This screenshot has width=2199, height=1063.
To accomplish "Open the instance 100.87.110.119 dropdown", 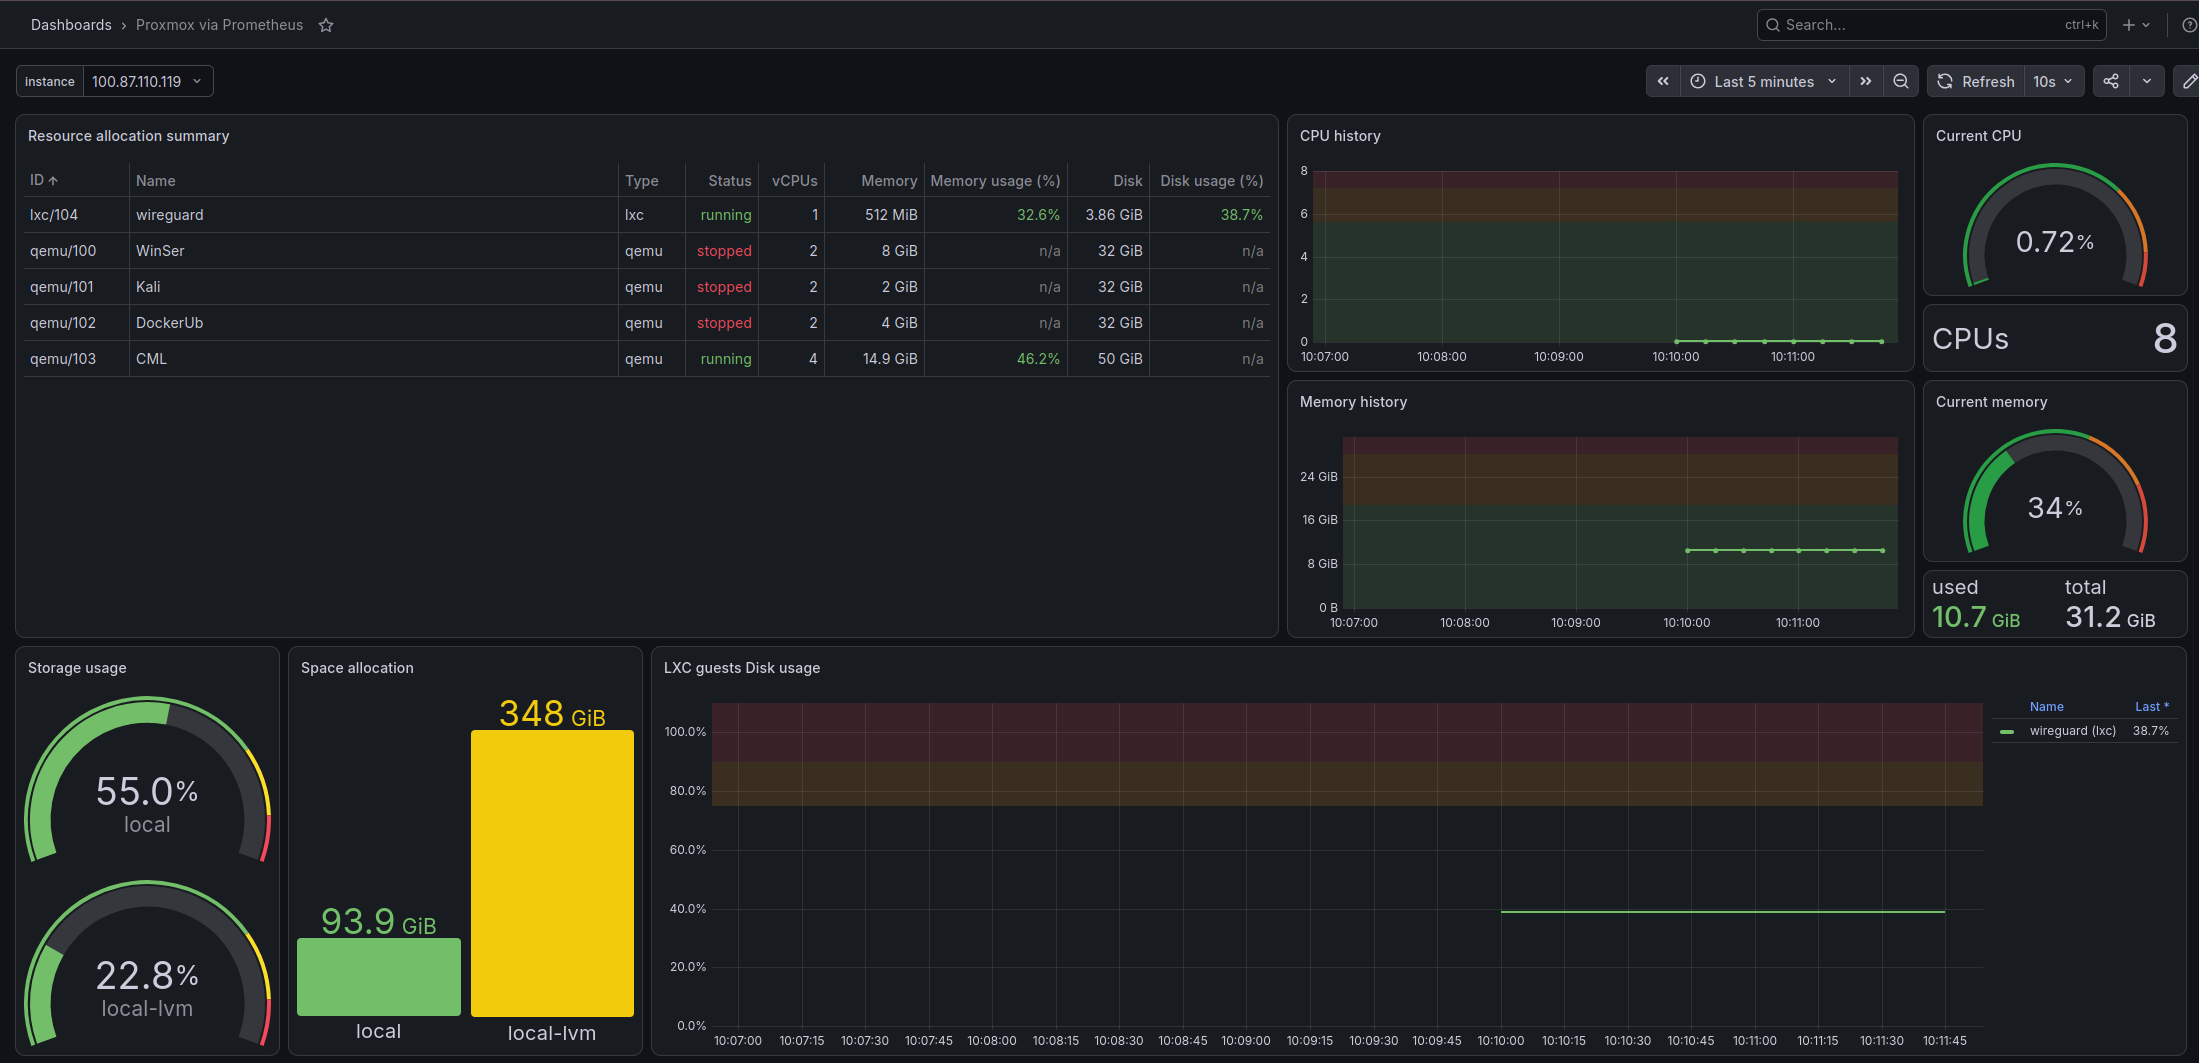I will click(x=147, y=82).
